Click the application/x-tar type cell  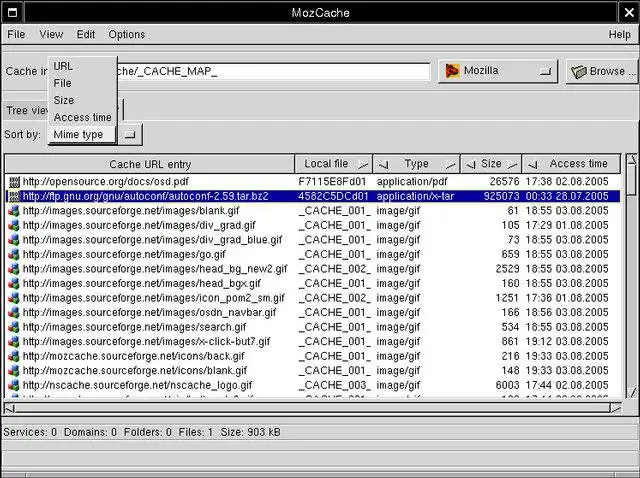click(x=415, y=196)
